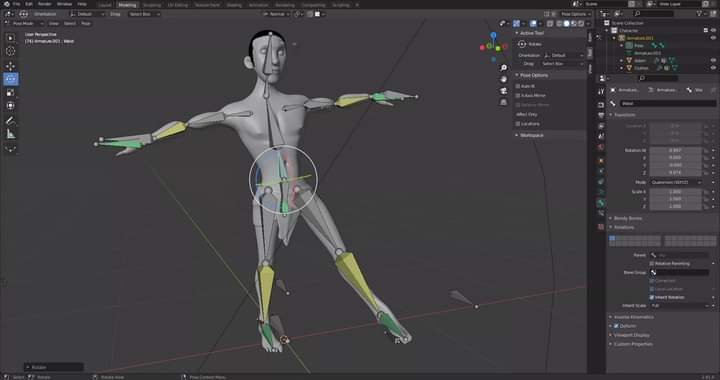Hide the Adam object with its eye icon
This screenshot has height=380, width=720.
713,60
